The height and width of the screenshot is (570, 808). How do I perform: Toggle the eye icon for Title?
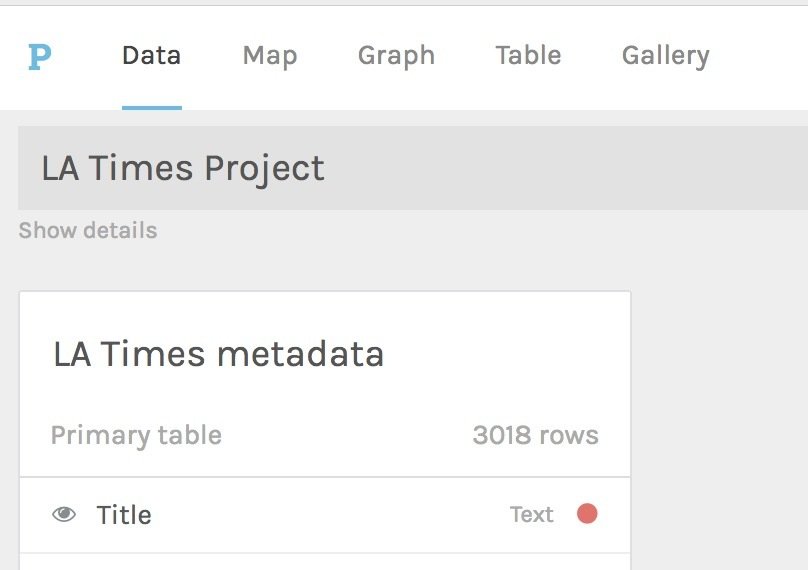point(64,515)
